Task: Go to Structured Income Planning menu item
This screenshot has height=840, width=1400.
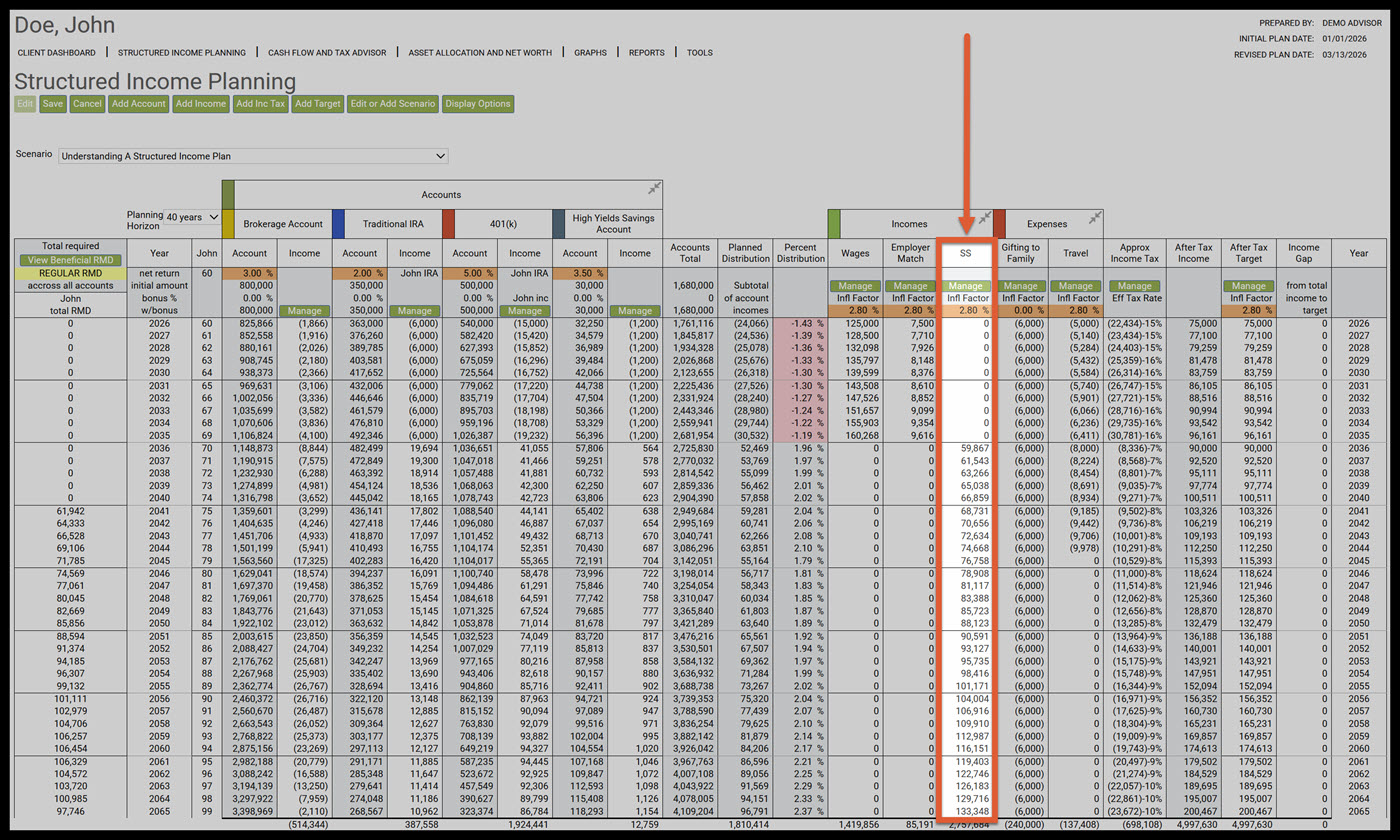Action: (x=182, y=52)
